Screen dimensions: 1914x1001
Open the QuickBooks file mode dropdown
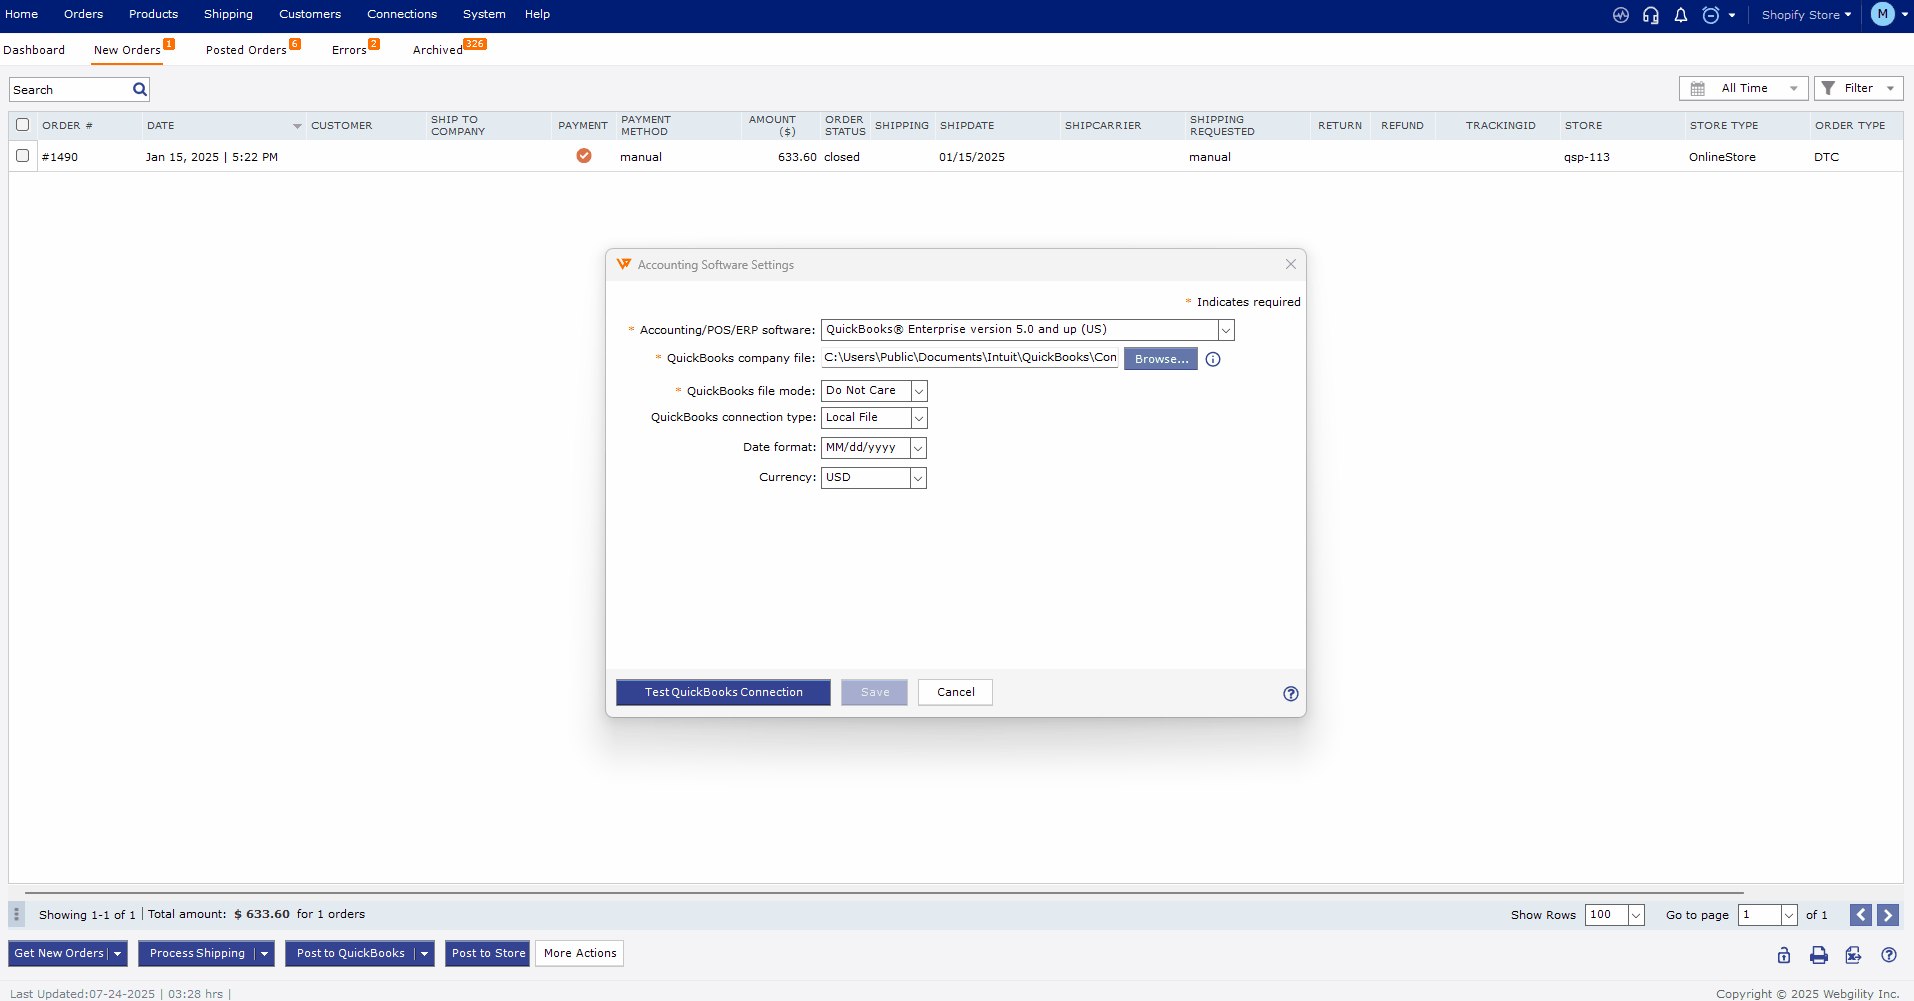(919, 391)
